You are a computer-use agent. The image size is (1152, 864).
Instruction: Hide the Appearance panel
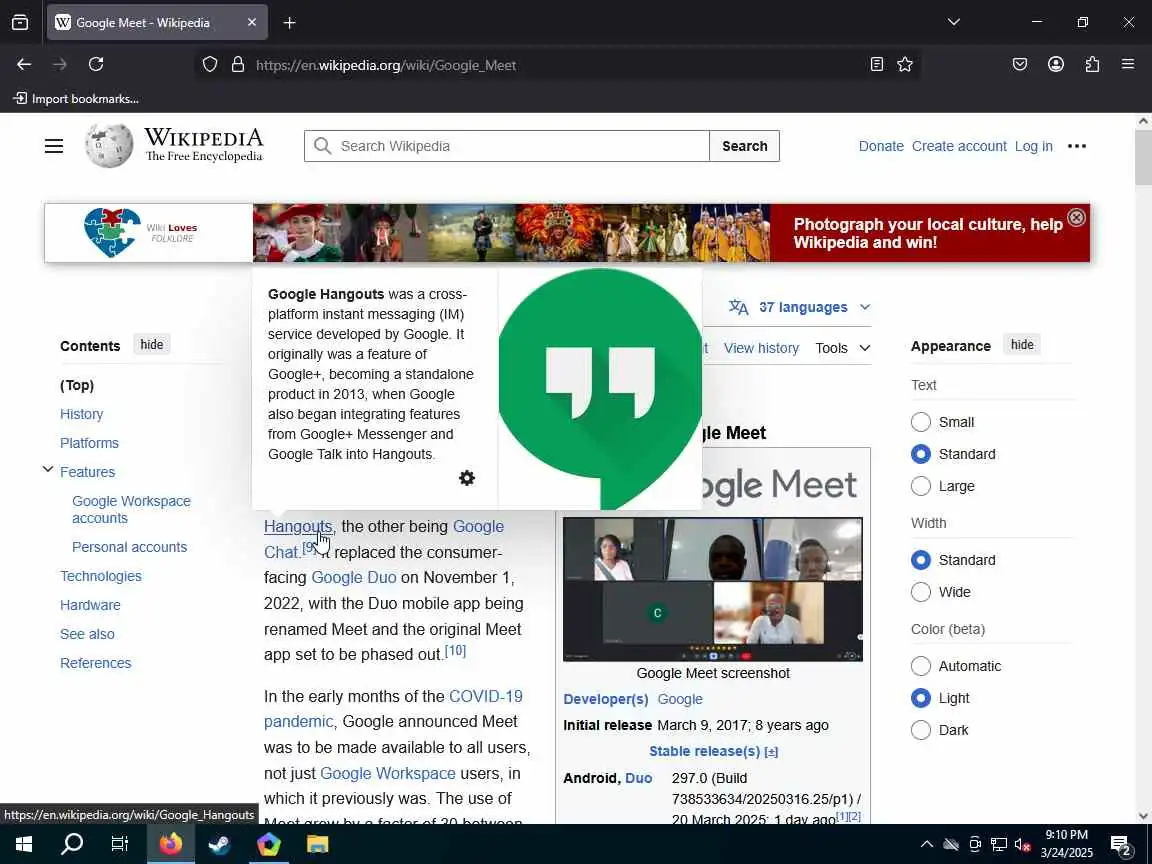point(1022,345)
